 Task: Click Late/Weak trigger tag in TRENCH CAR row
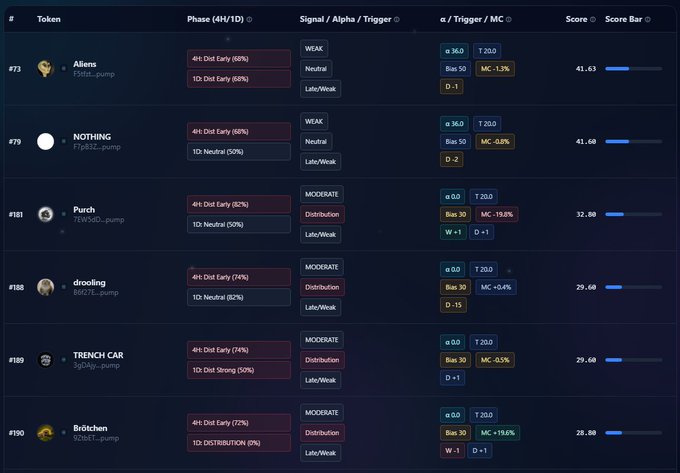click(320, 380)
